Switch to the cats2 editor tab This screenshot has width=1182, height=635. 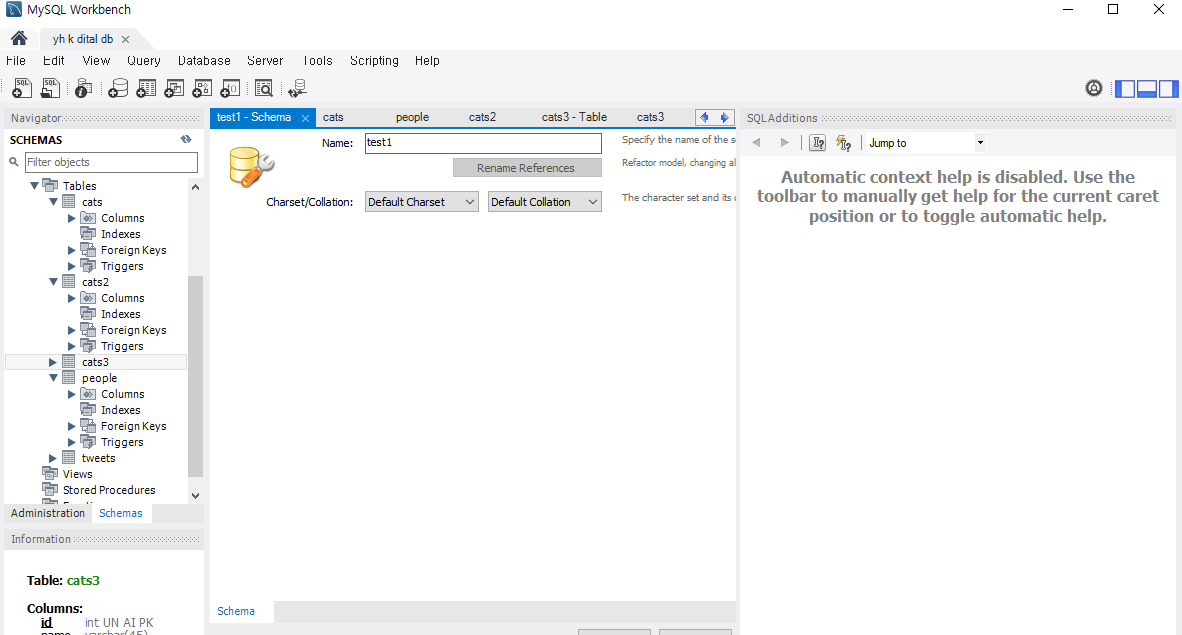click(482, 117)
